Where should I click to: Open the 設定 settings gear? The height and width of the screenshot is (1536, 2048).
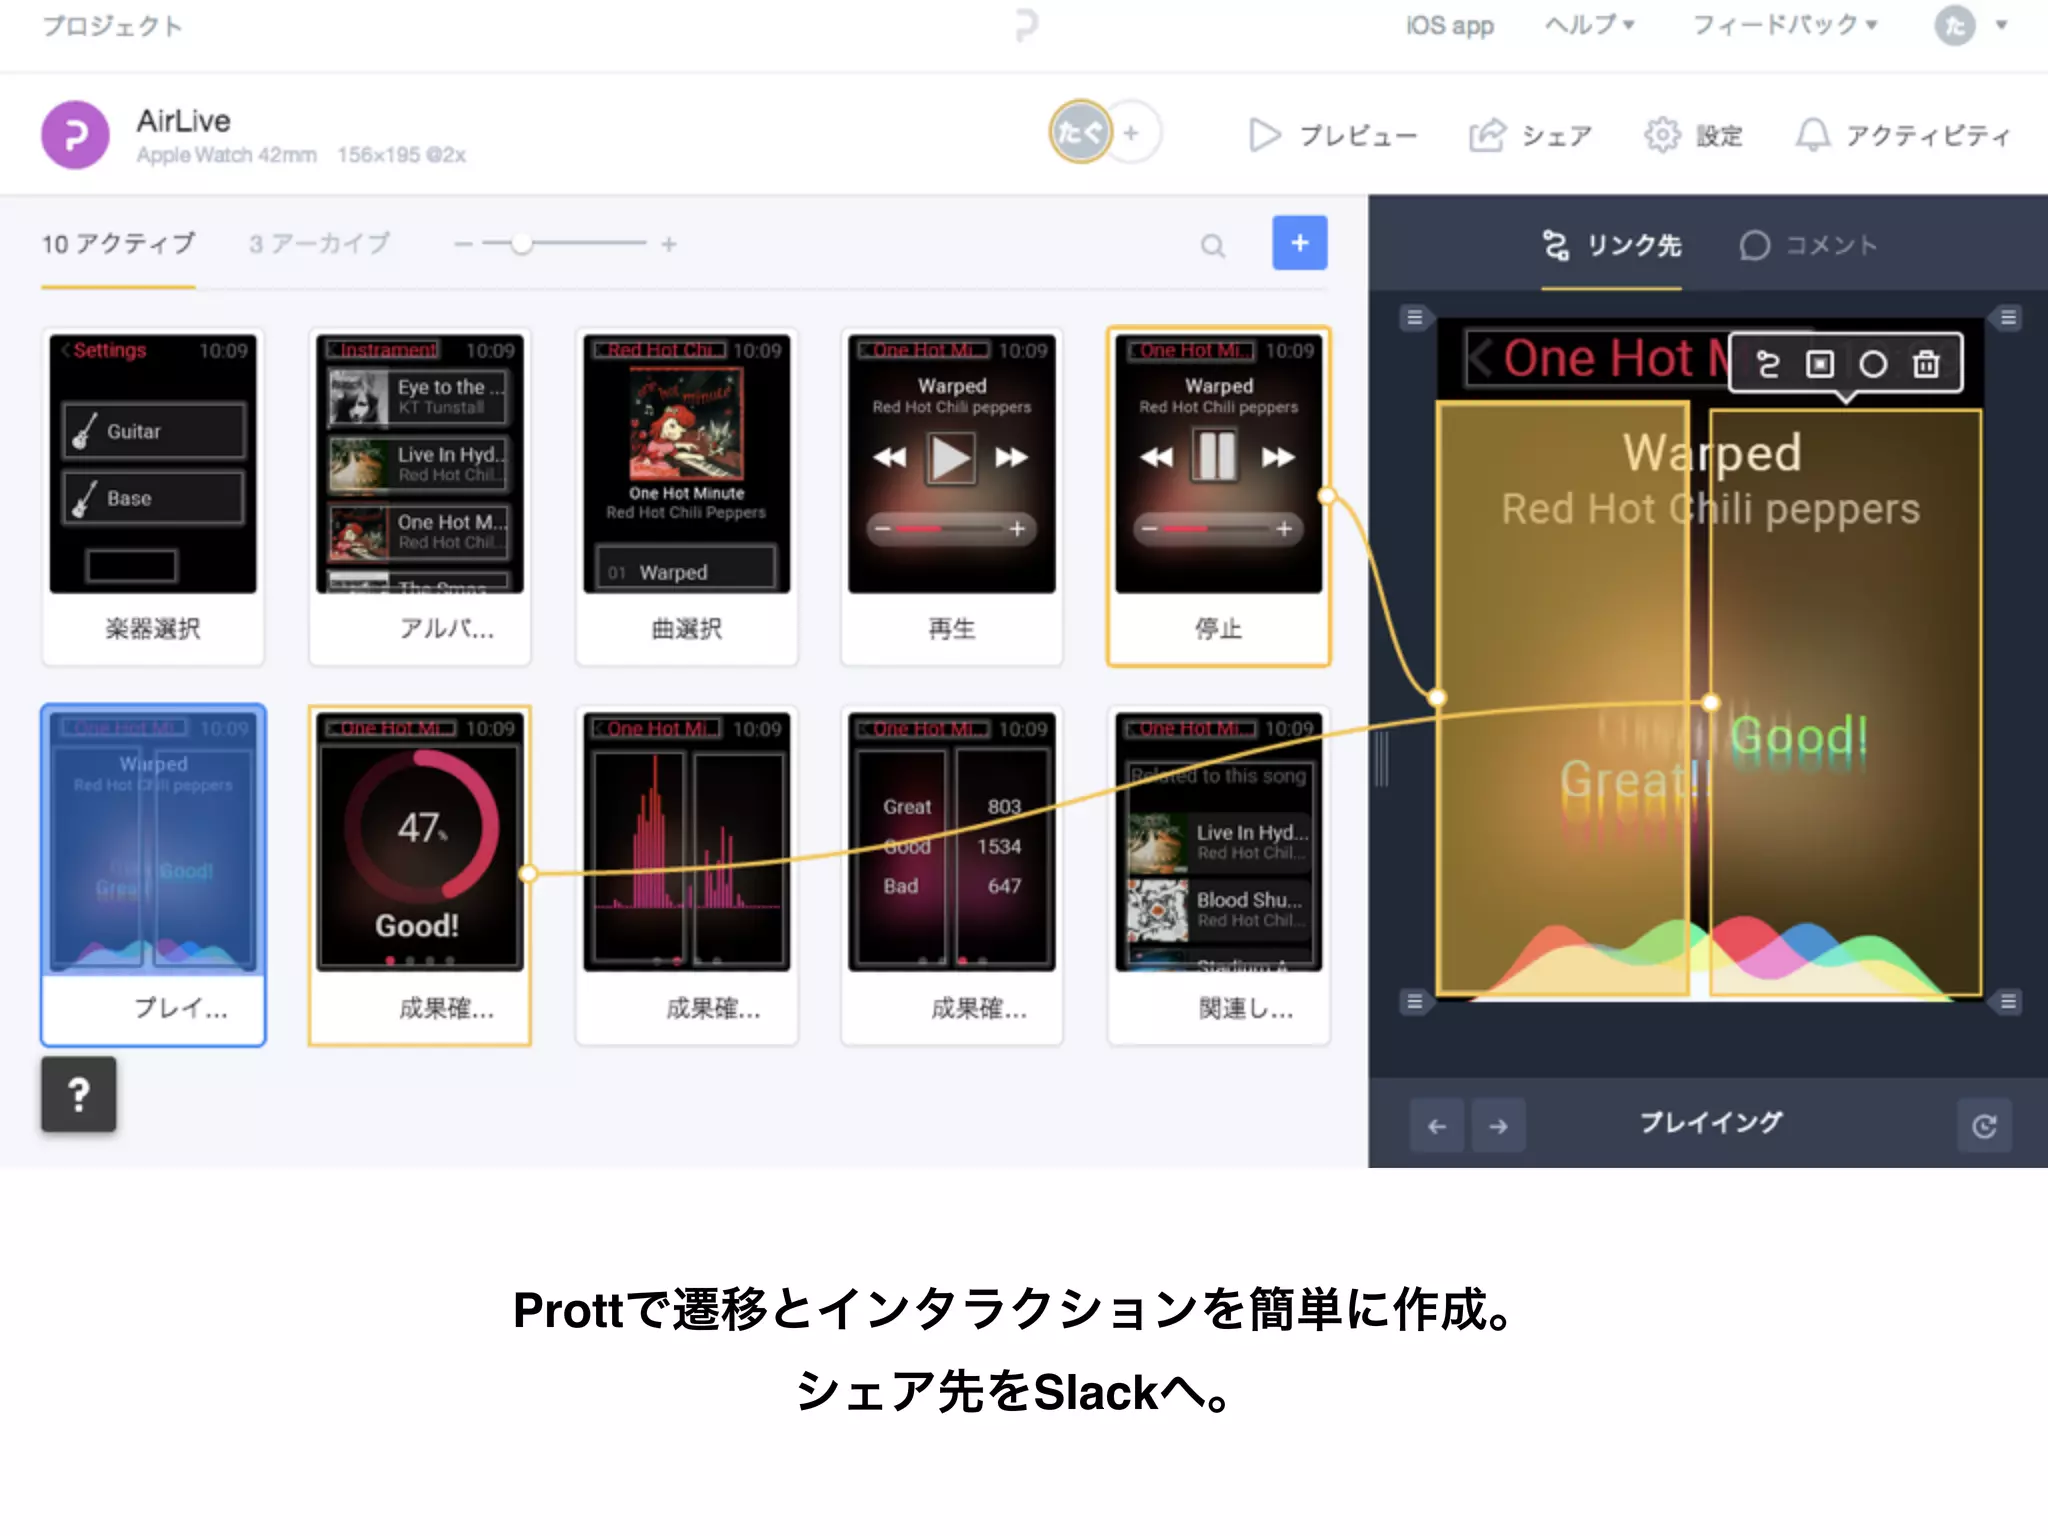point(1693,135)
